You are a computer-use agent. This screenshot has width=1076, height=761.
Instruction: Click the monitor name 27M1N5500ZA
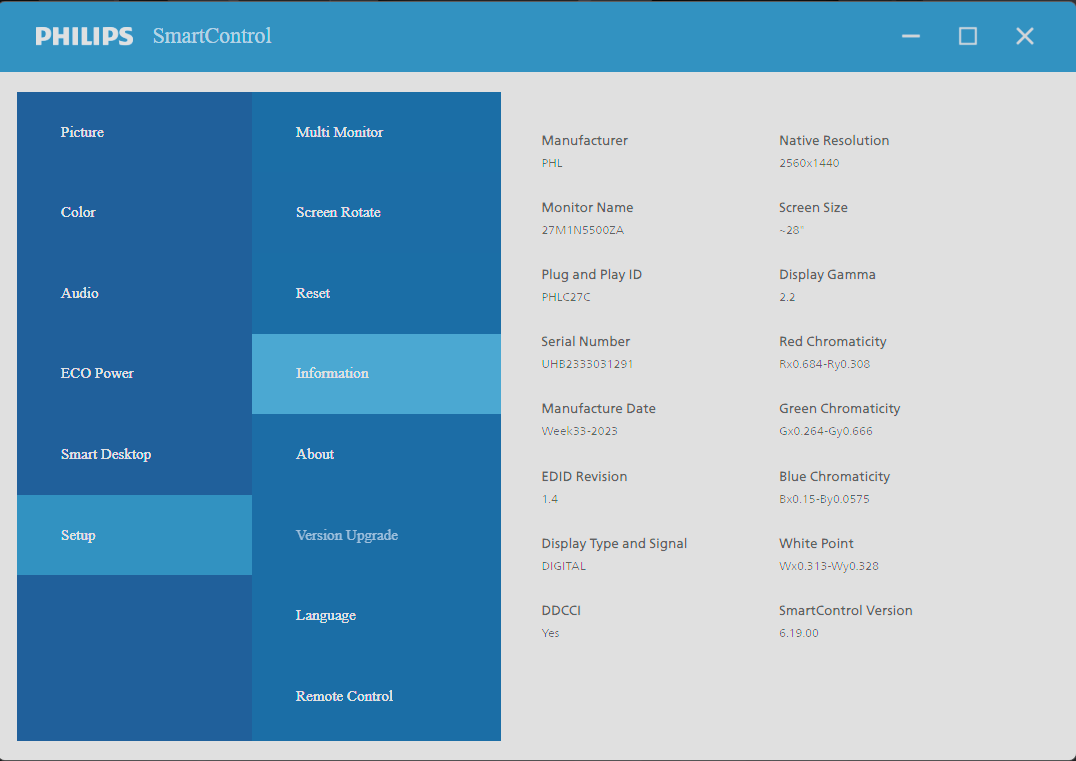tap(583, 231)
